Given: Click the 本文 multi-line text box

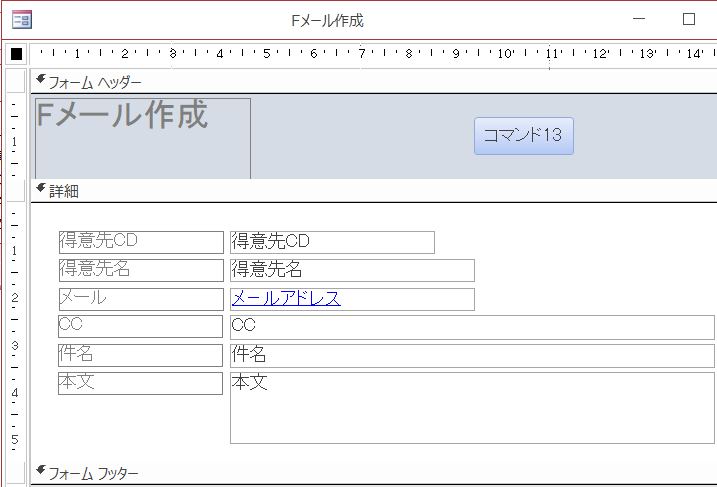Looking at the screenshot, I should pyautogui.click(x=471, y=407).
